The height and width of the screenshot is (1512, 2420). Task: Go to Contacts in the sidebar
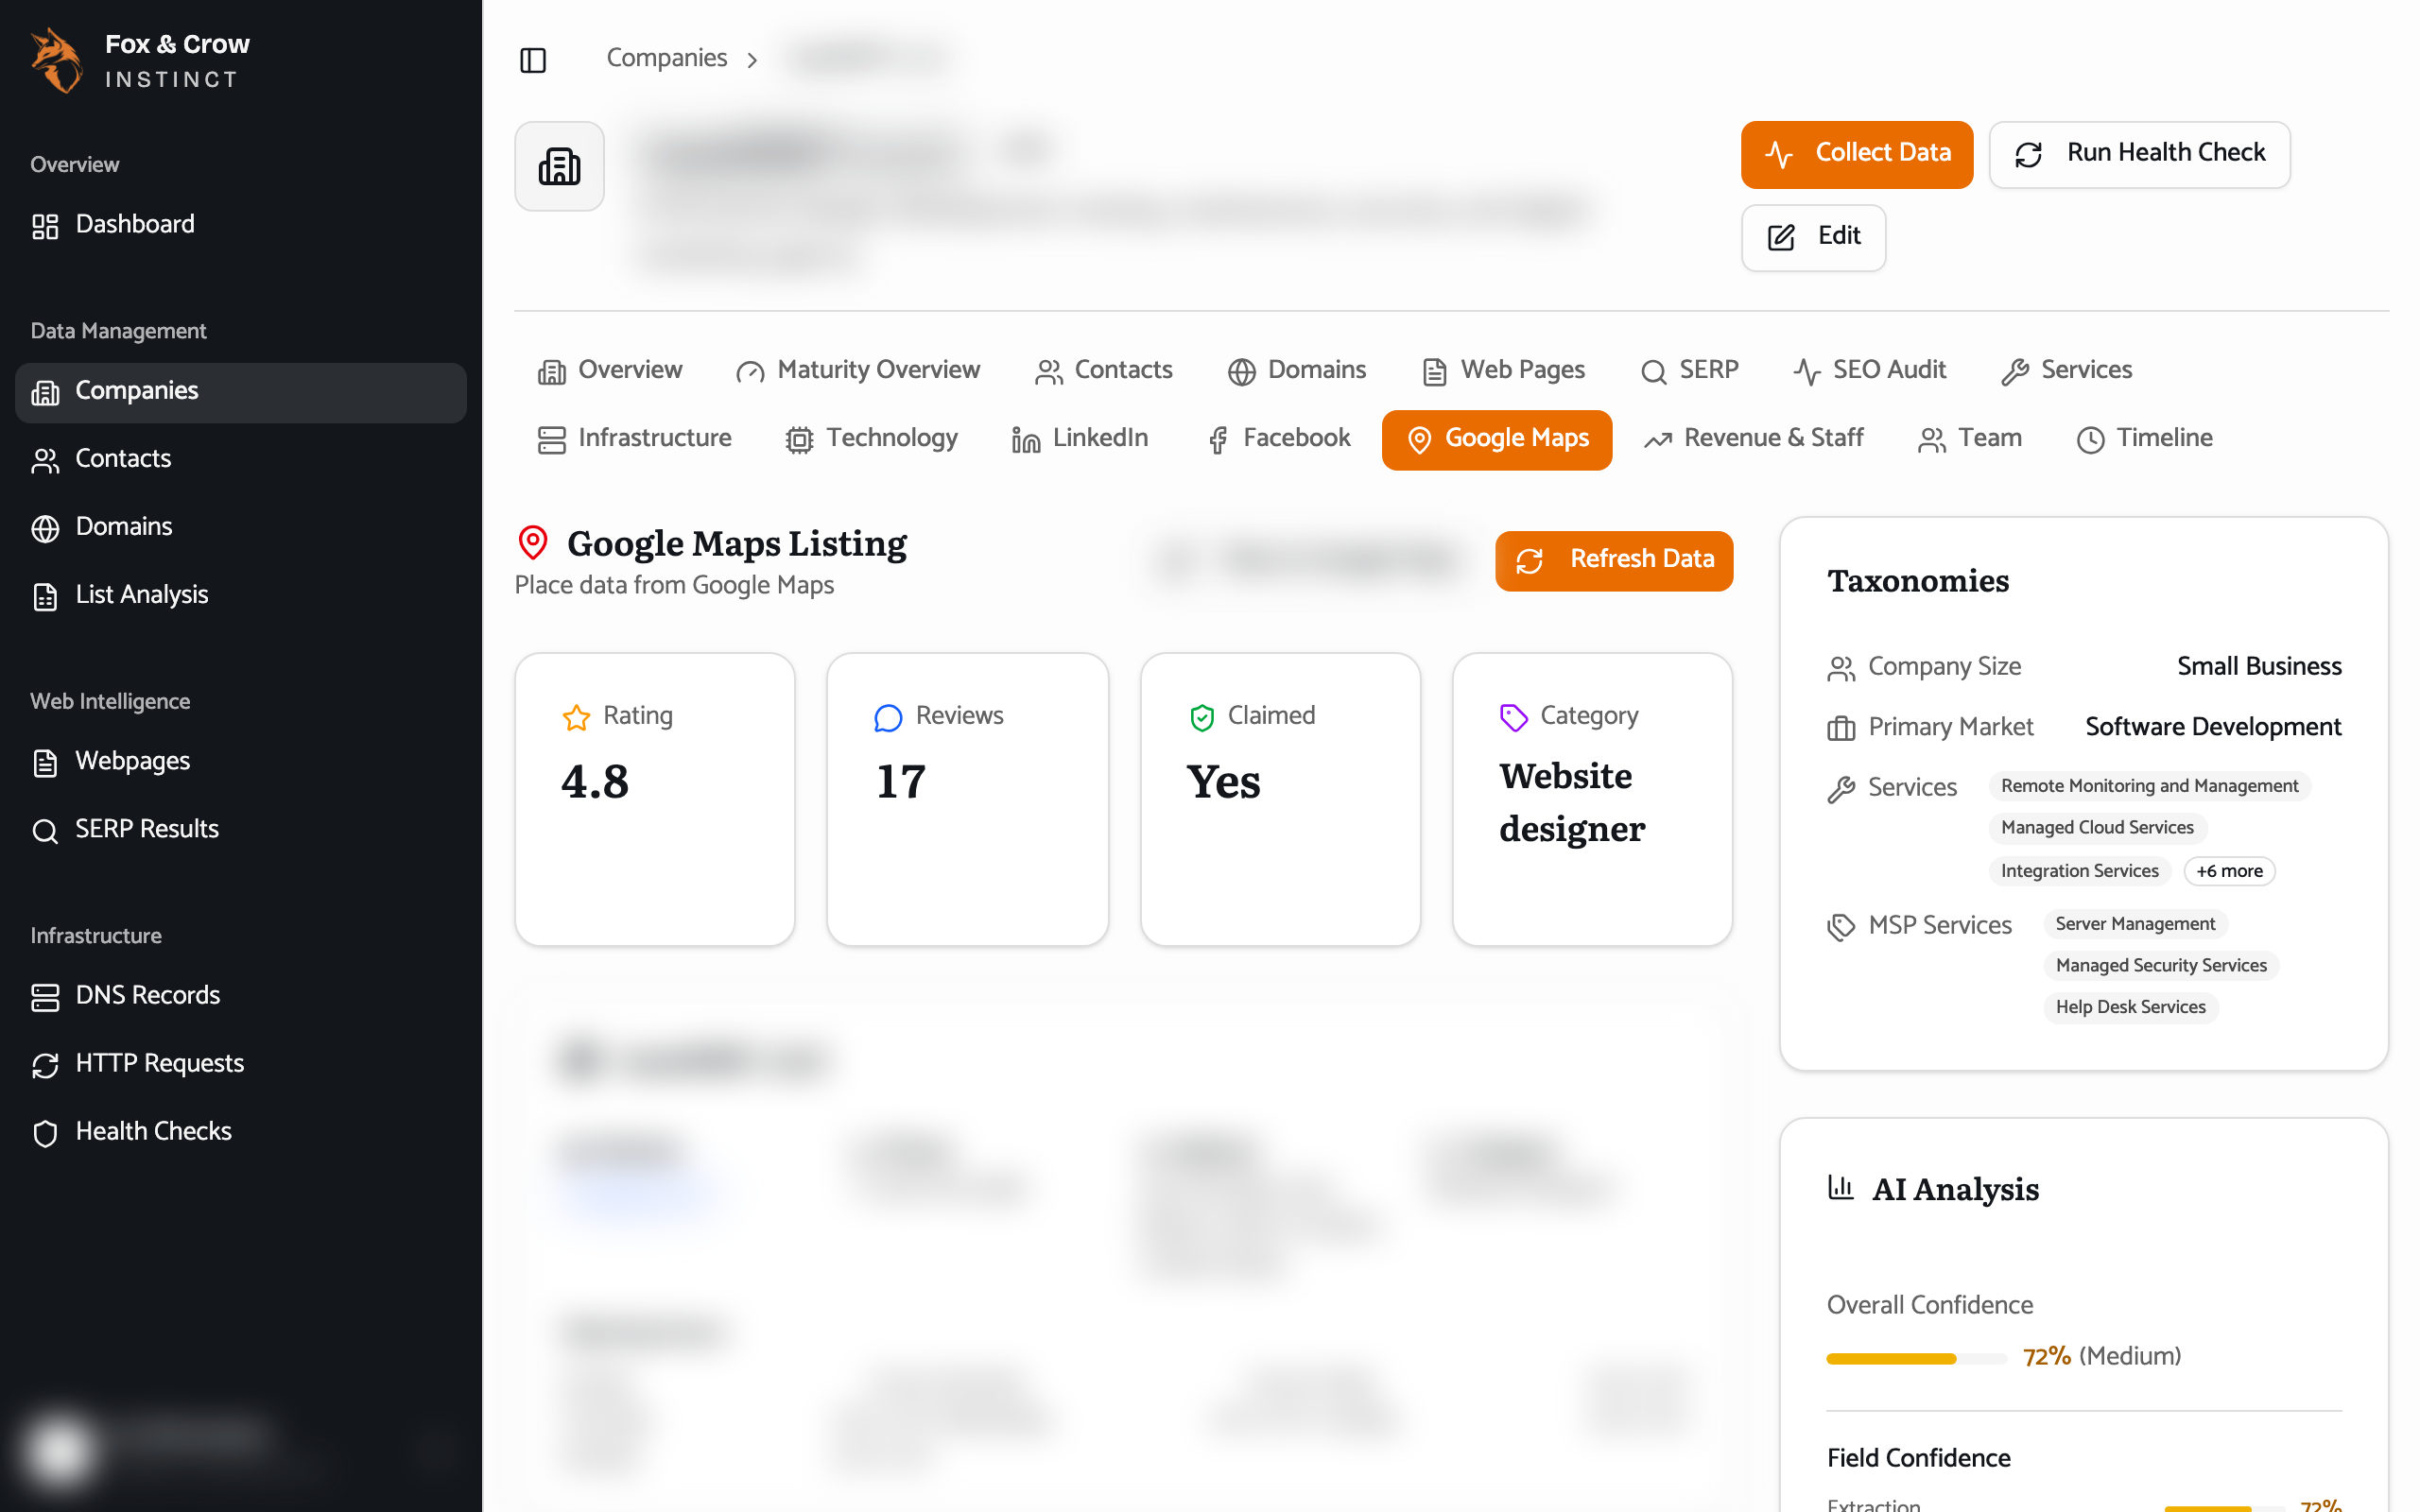tap(241, 459)
